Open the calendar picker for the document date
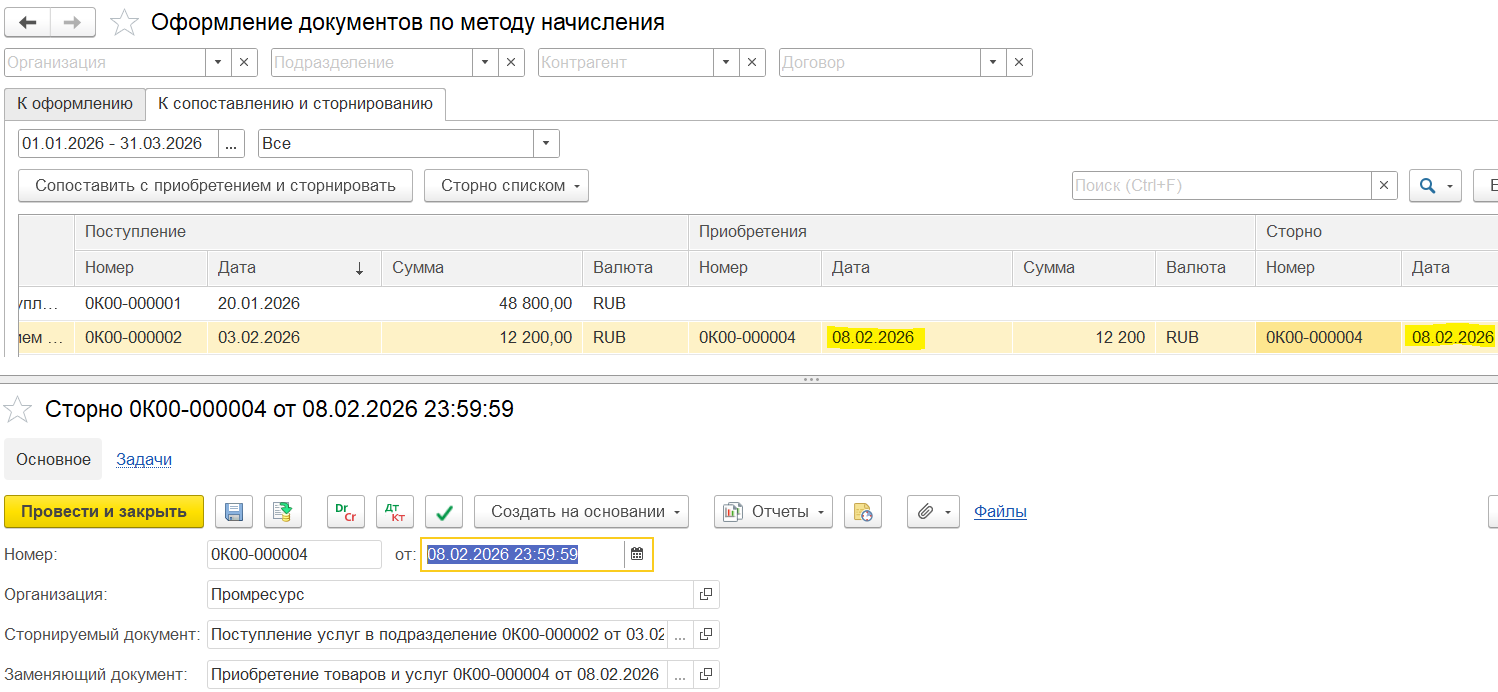Screen dimensions: 1498x692 coord(637,554)
